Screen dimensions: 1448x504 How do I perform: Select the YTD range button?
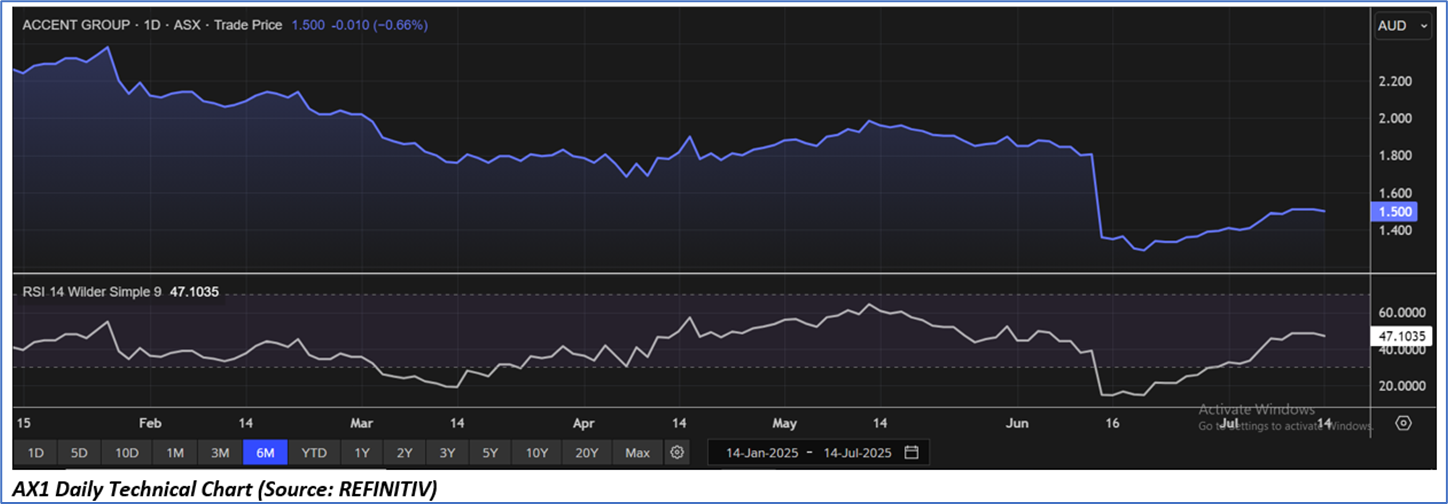314,453
